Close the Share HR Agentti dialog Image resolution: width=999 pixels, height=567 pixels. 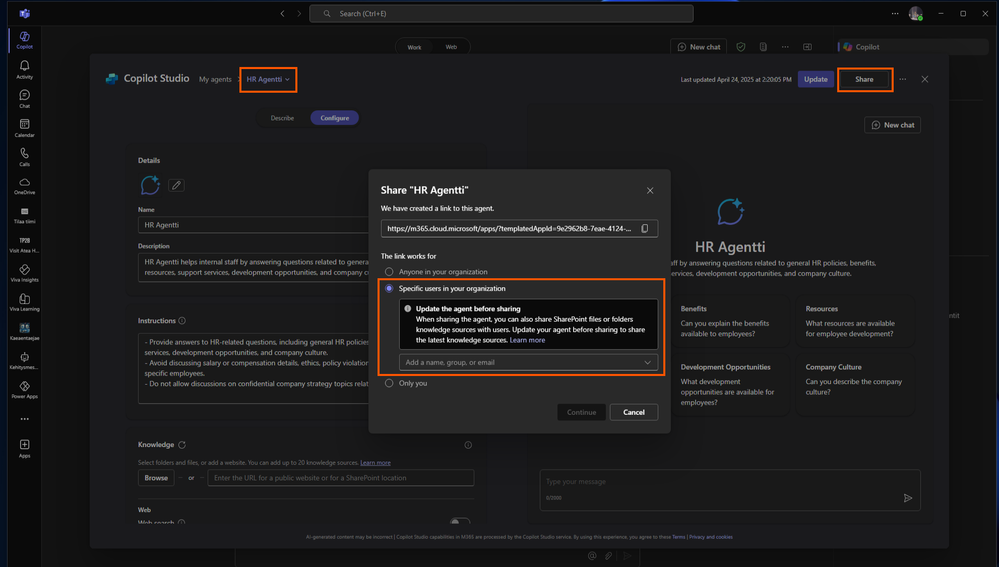(x=650, y=190)
